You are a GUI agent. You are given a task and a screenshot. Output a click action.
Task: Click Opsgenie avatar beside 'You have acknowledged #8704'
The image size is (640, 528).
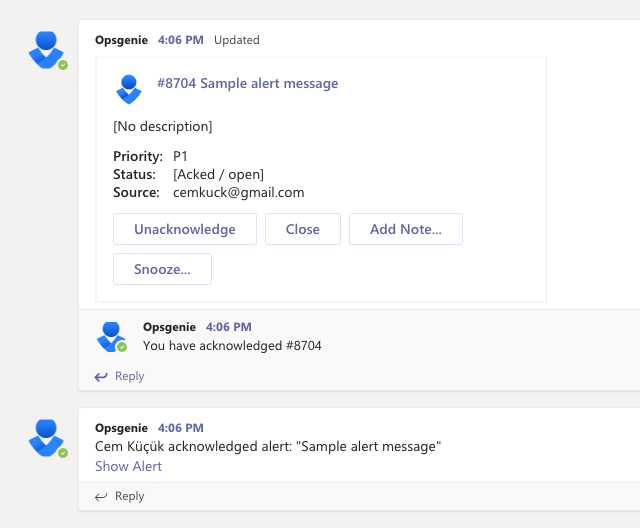[x=111, y=337]
